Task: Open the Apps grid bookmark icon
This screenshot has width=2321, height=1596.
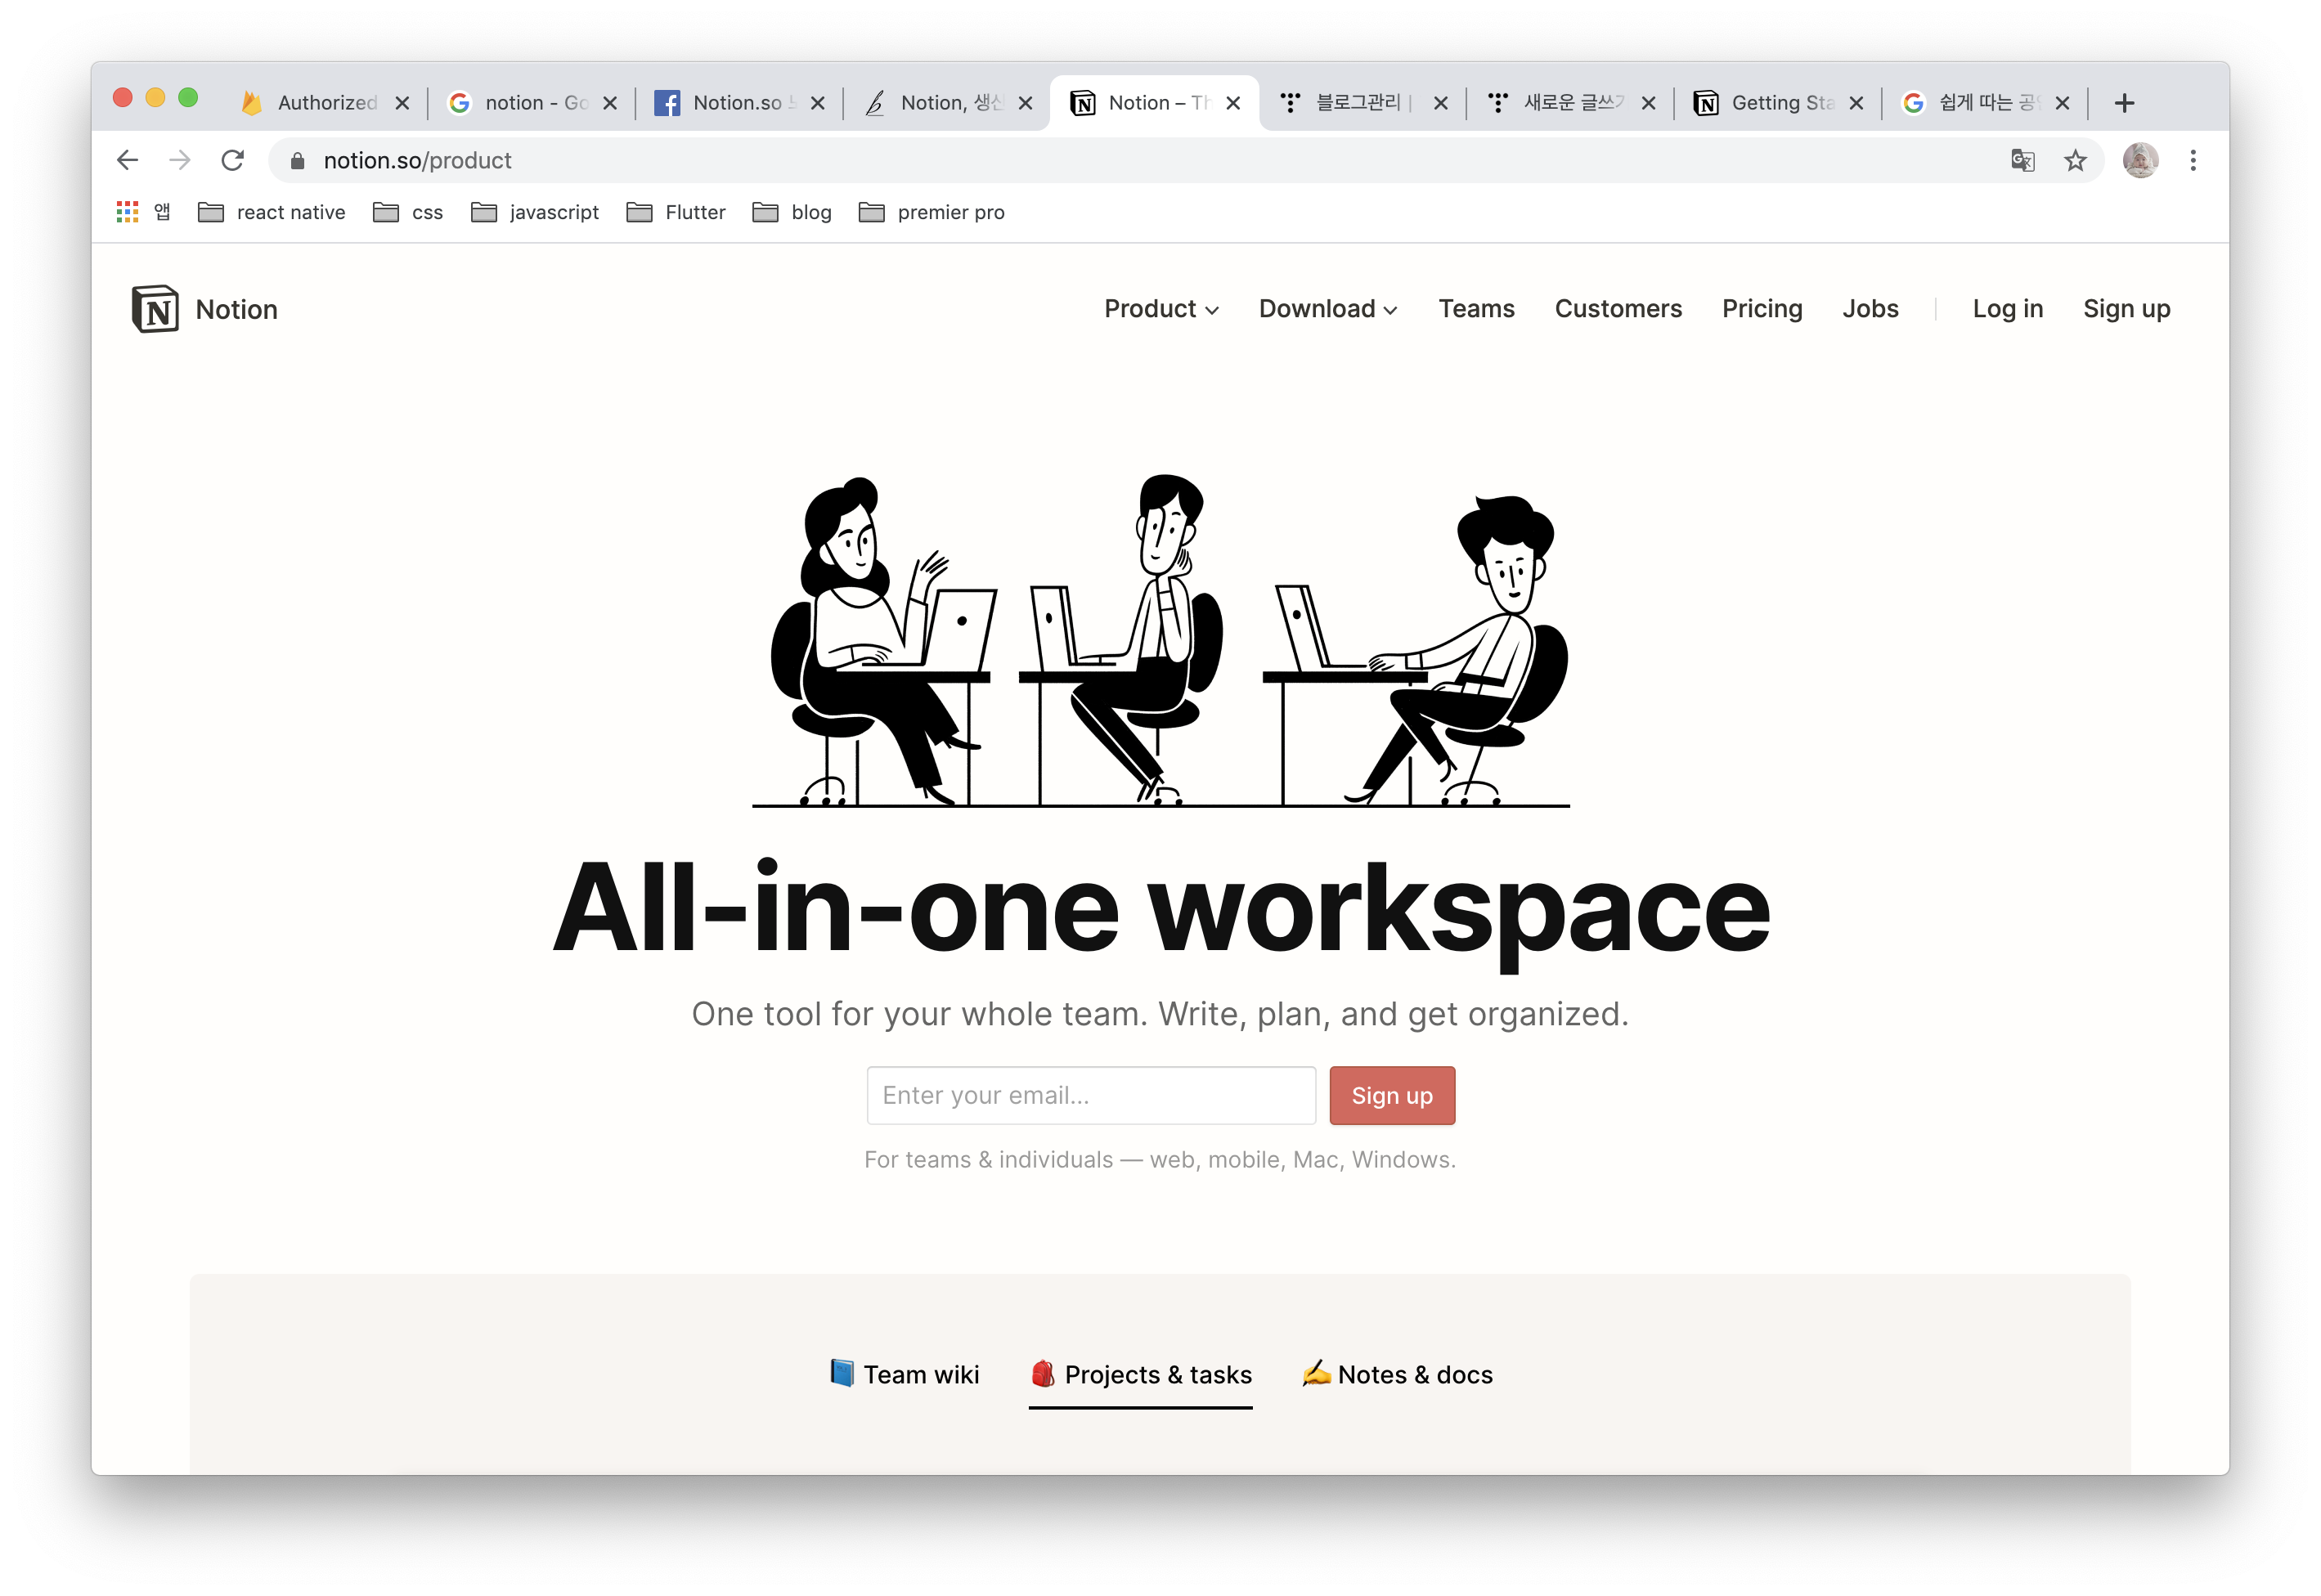Action: [127, 212]
